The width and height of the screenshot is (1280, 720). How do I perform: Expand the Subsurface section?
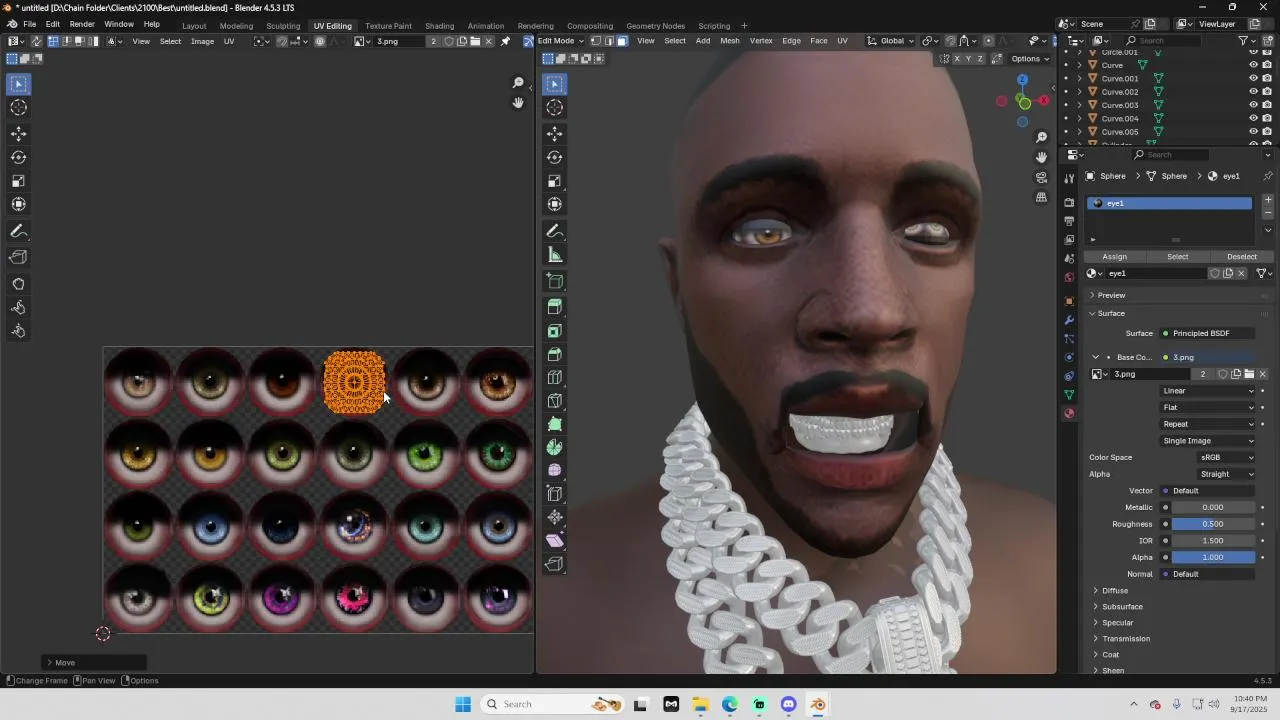[x=1122, y=607]
